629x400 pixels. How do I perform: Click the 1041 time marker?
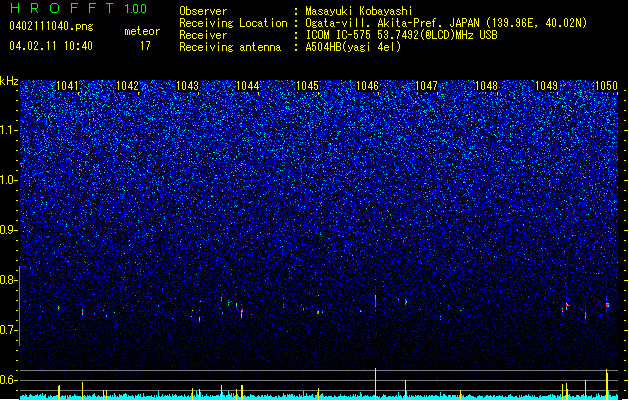[x=67, y=86]
